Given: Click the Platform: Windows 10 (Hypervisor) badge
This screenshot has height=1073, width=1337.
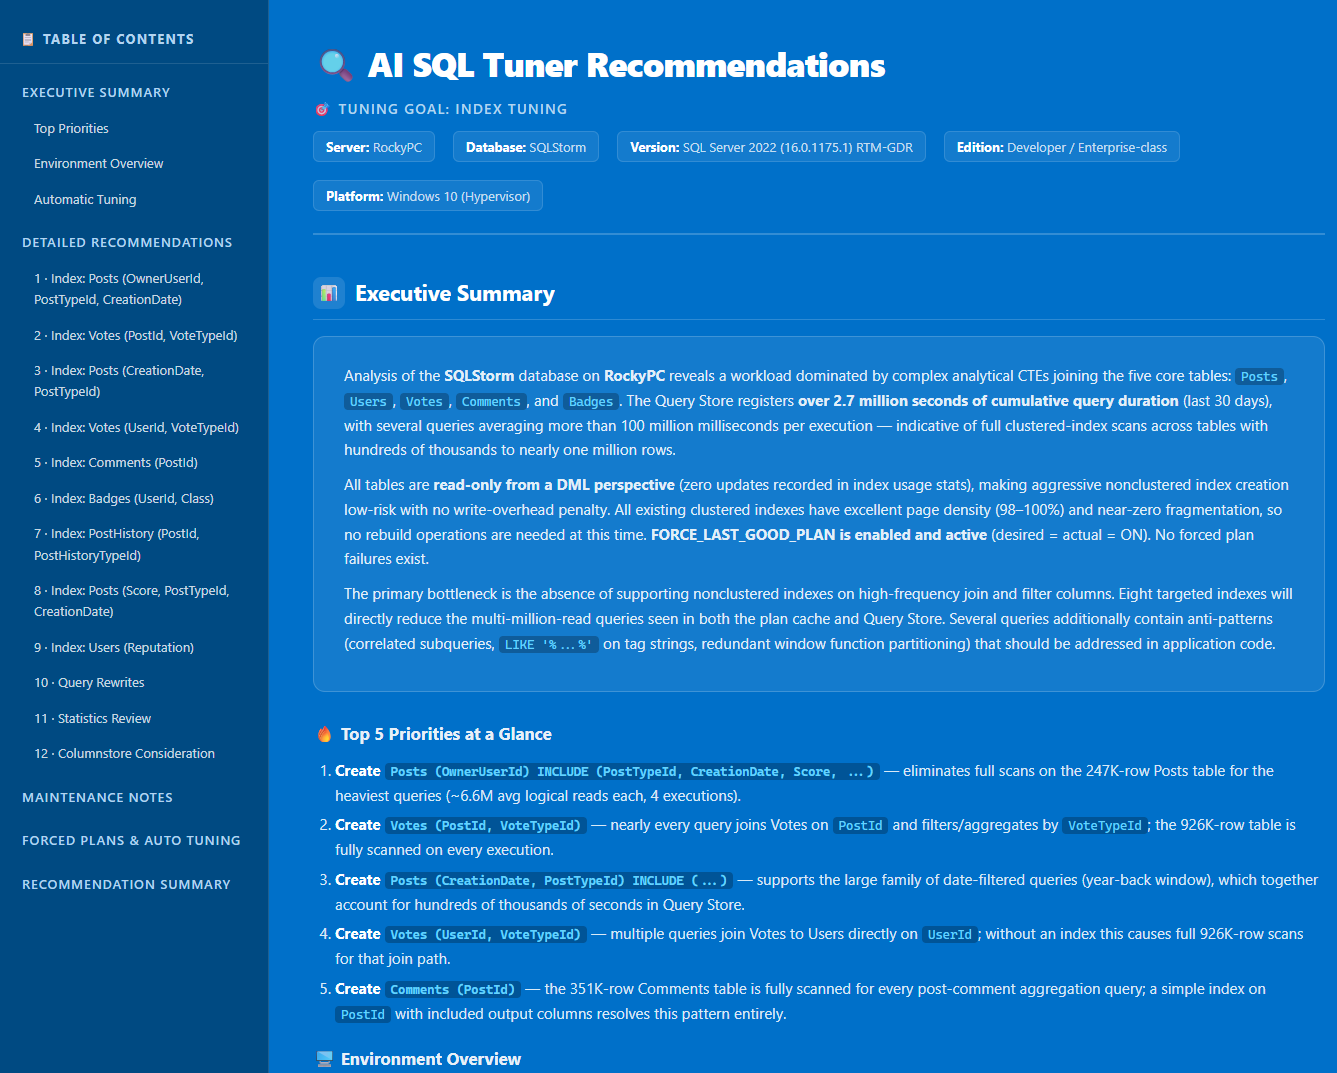Looking at the screenshot, I should [427, 195].
